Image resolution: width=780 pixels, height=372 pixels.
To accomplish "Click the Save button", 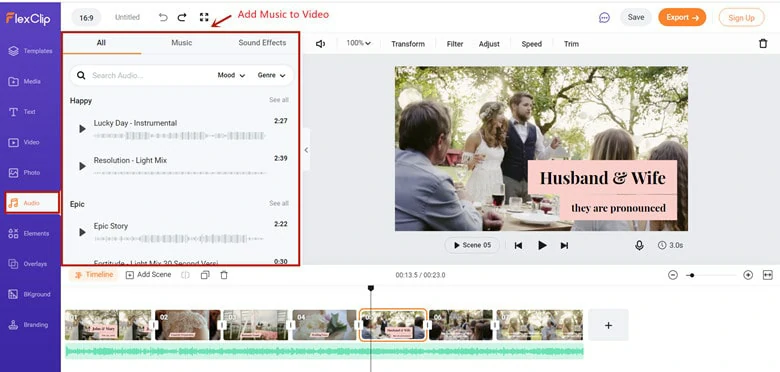I will 636,17.
